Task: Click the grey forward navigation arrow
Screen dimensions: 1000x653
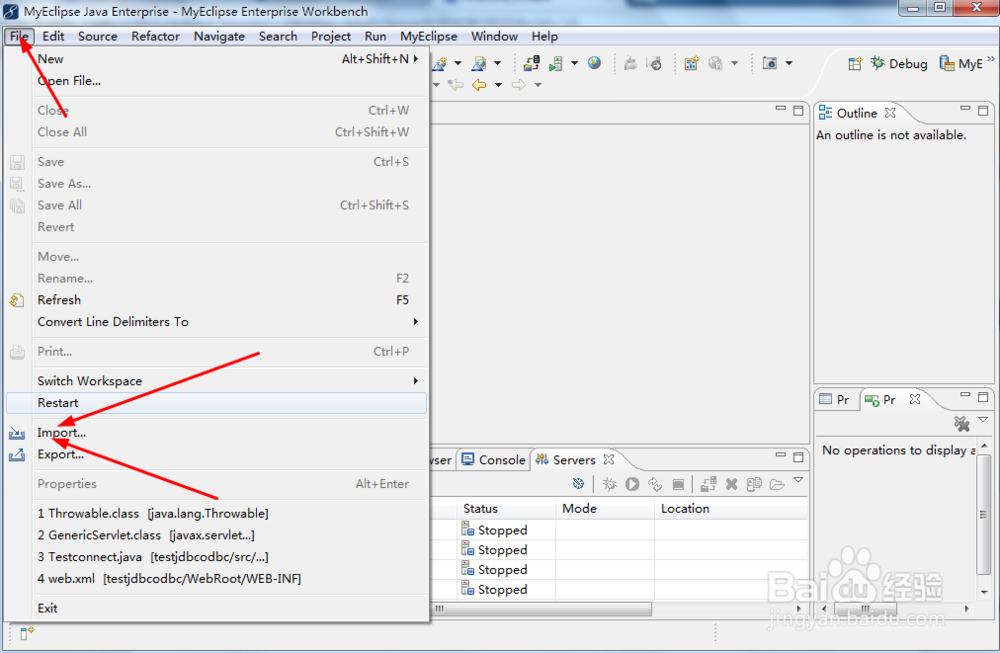Action: coord(518,85)
